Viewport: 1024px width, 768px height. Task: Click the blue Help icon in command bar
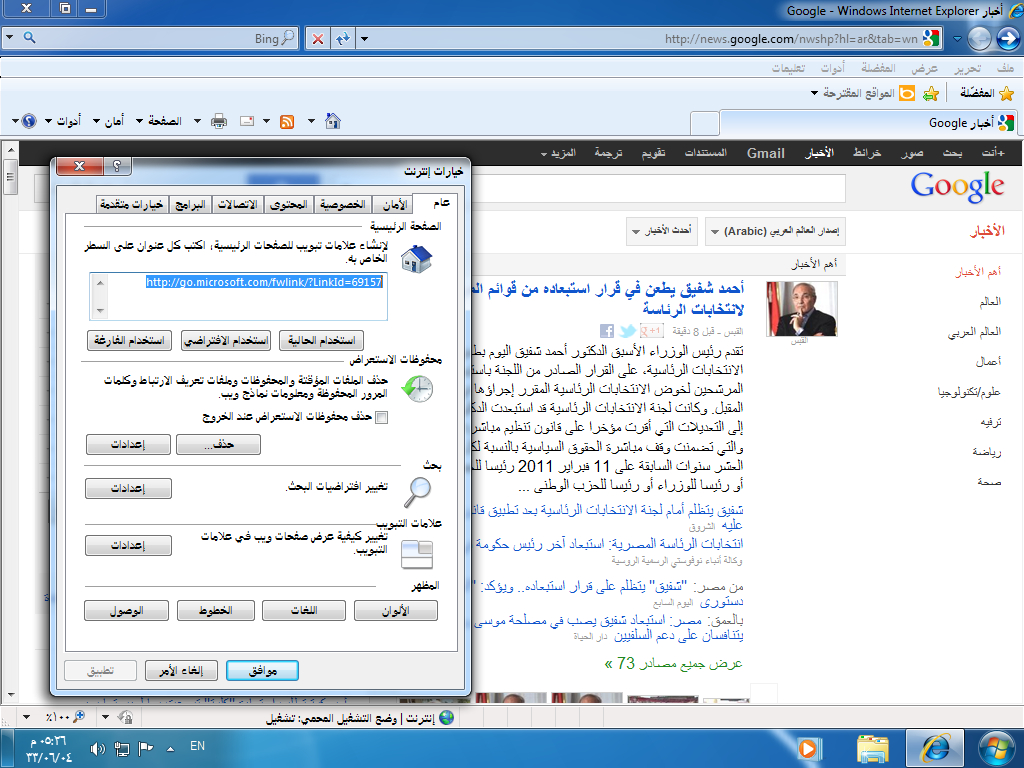(29, 121)
